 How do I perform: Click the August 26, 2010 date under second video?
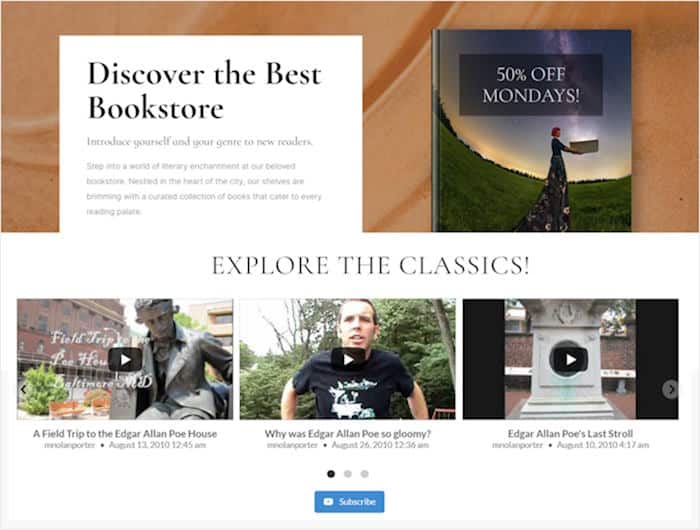[x=380, y=445]
